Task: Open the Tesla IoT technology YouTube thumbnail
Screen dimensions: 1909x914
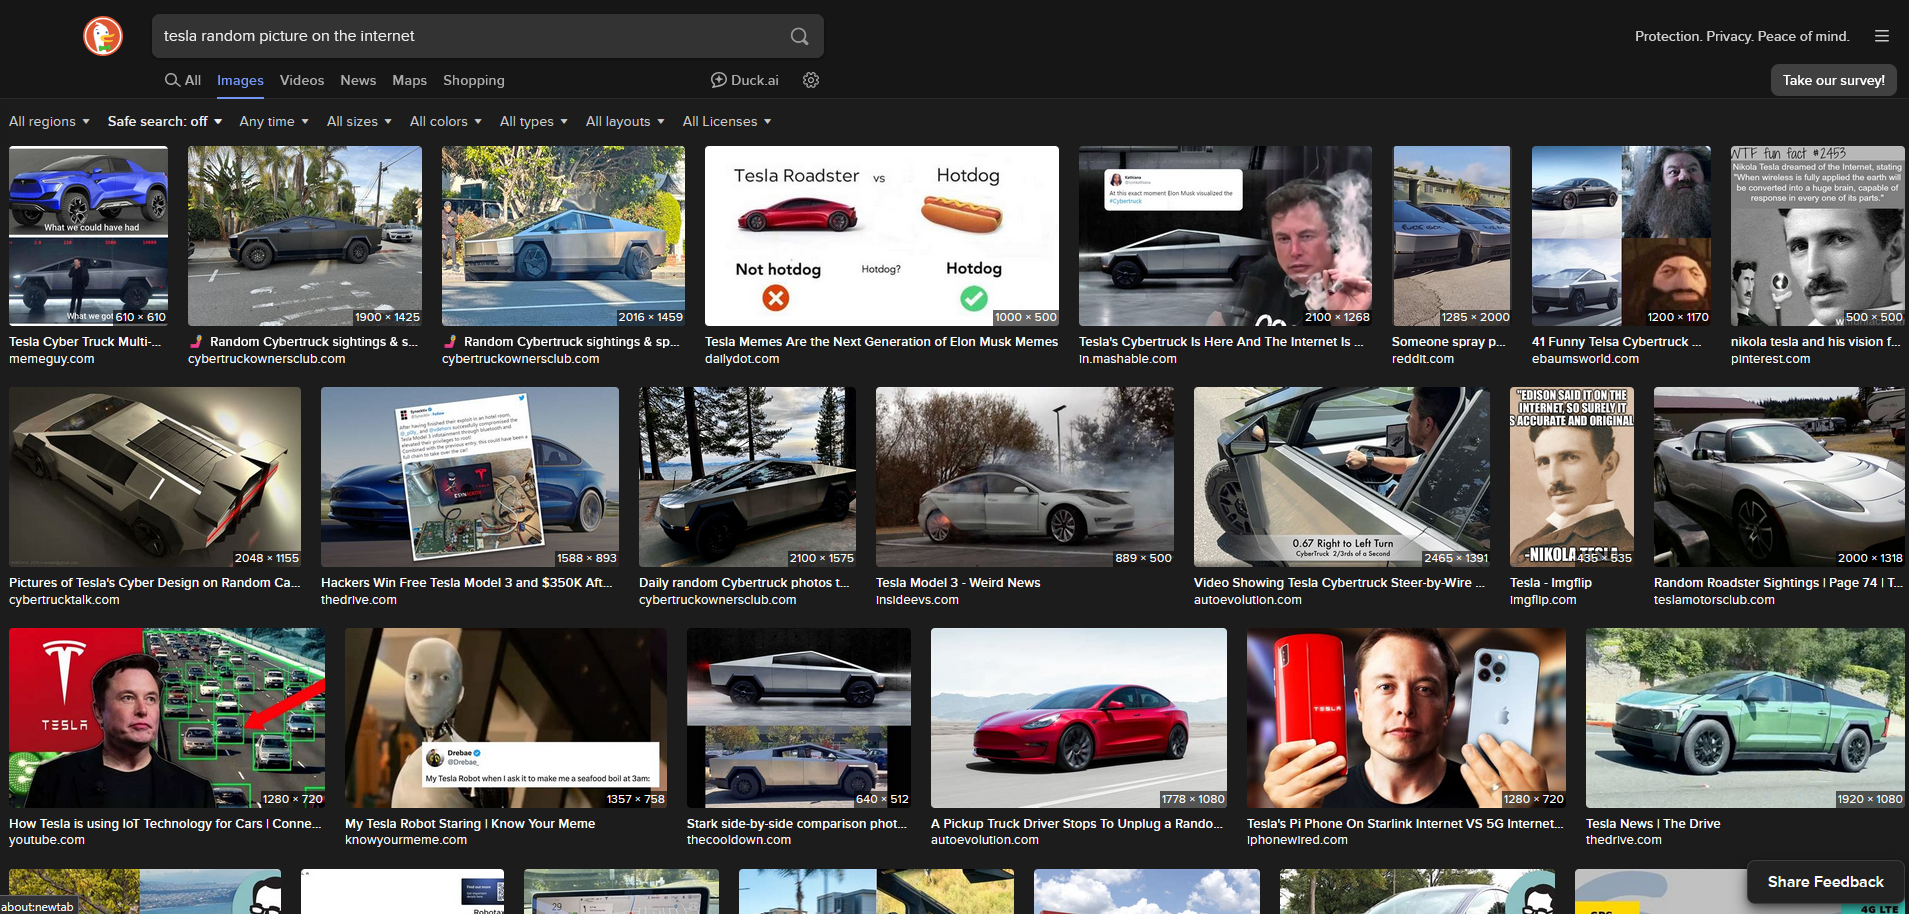Action: tap(167, 718)
